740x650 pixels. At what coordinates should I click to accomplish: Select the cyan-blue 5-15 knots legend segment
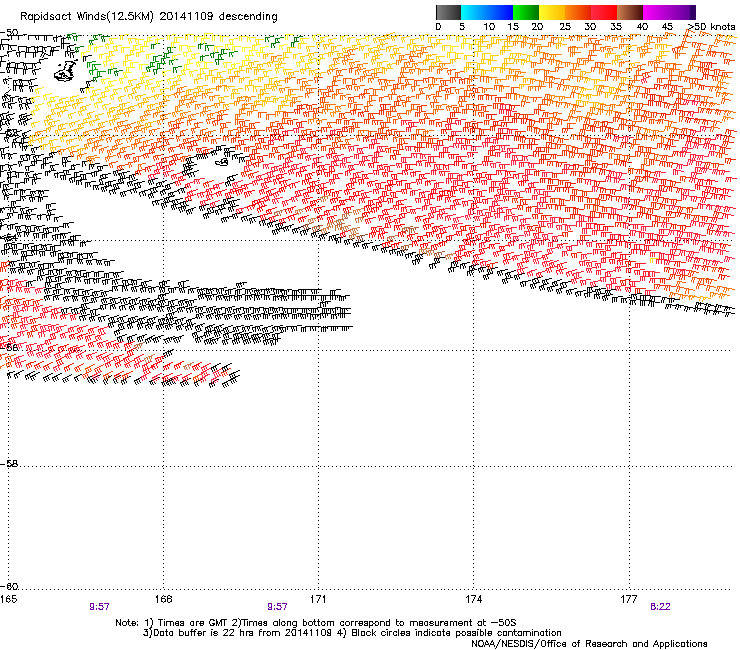(x=487, y=12)
